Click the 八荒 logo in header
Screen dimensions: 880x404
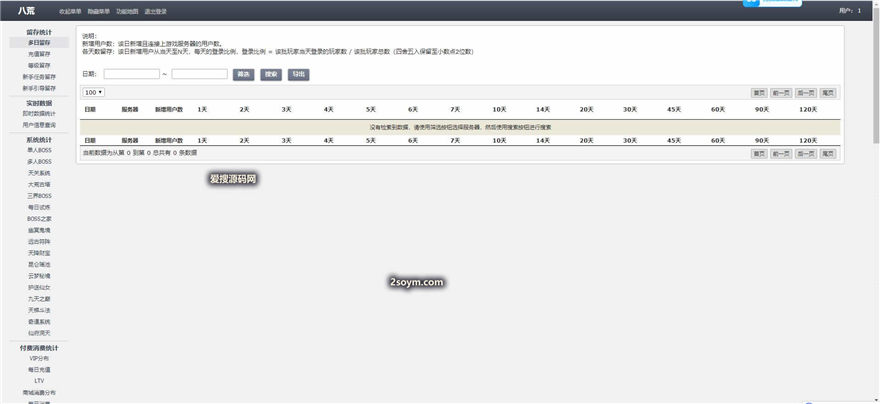click(x=26, y=11)
